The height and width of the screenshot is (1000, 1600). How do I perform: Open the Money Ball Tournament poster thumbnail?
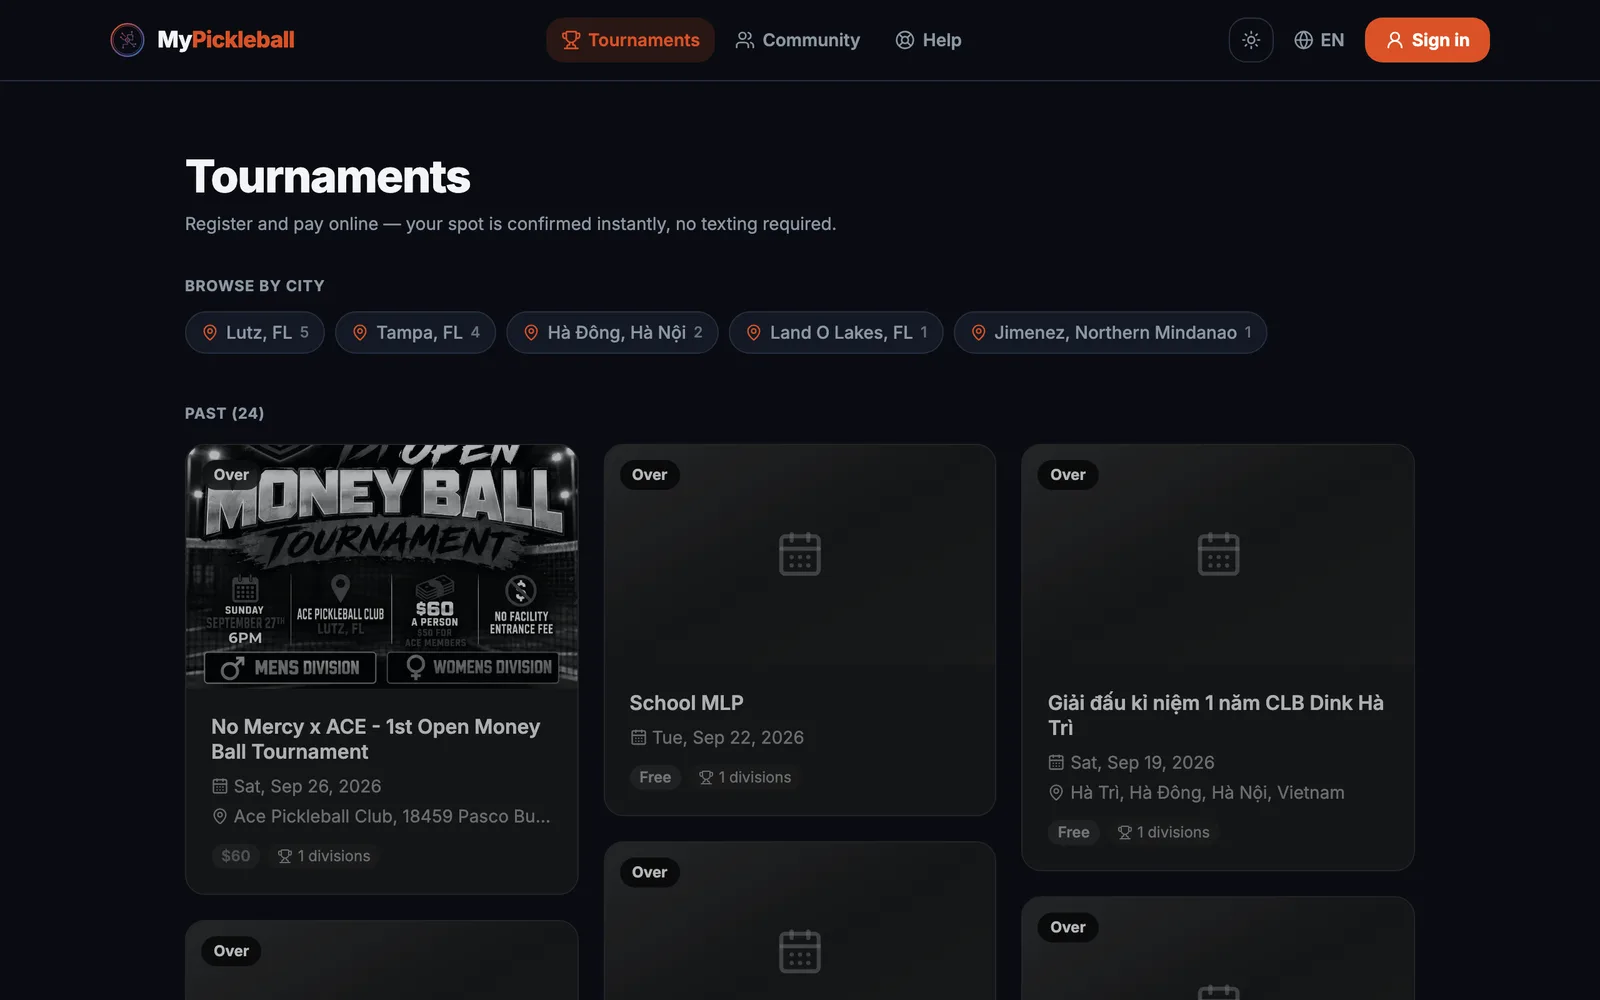coord(382,566)
